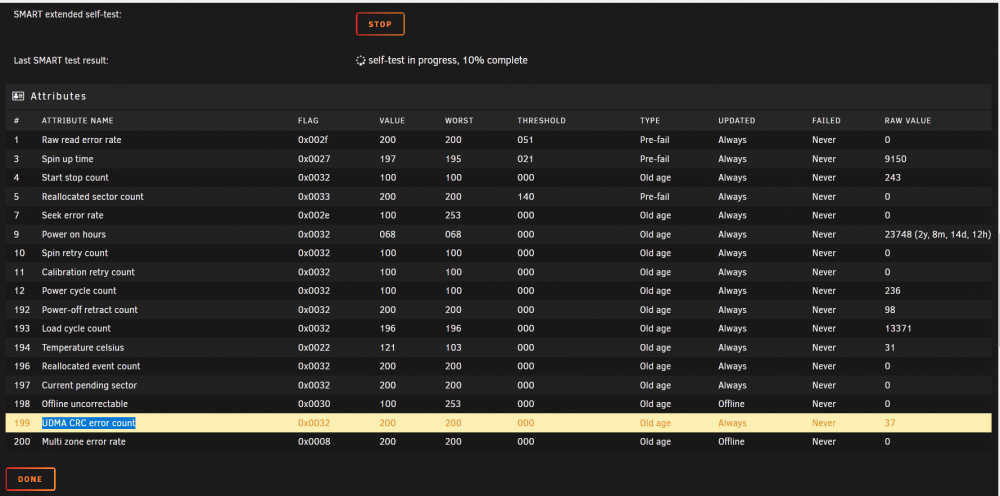
Task: Click flag 0x0022 in Temperature row
Action: tap(314, 347)
